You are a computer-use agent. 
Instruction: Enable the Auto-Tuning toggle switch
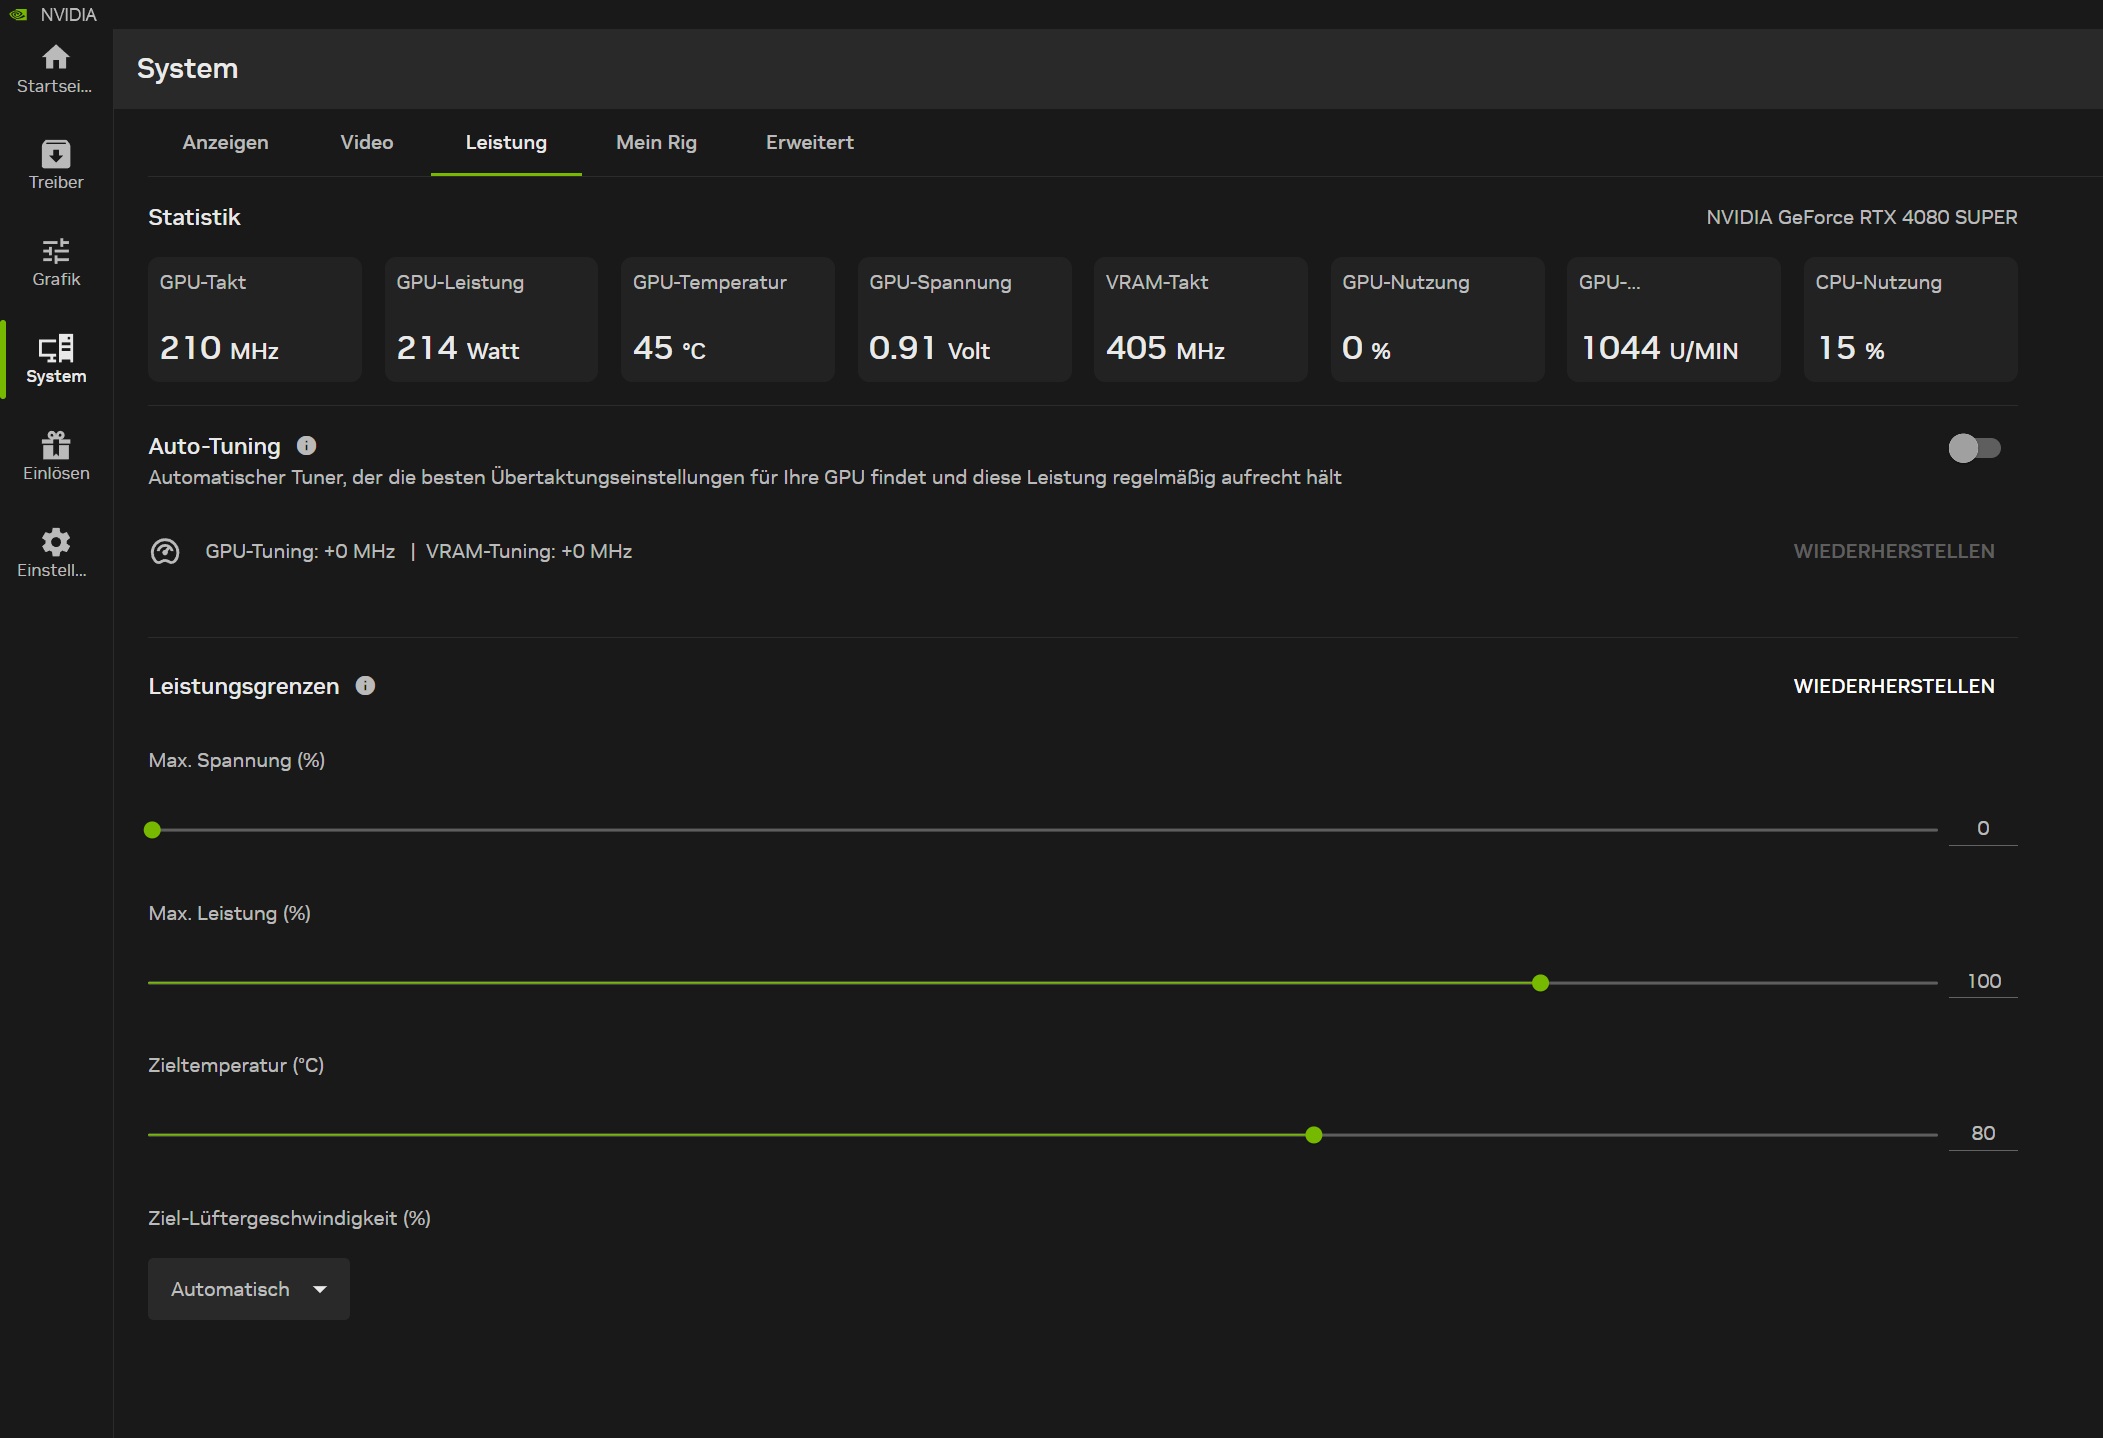[x=1973, y=448]
